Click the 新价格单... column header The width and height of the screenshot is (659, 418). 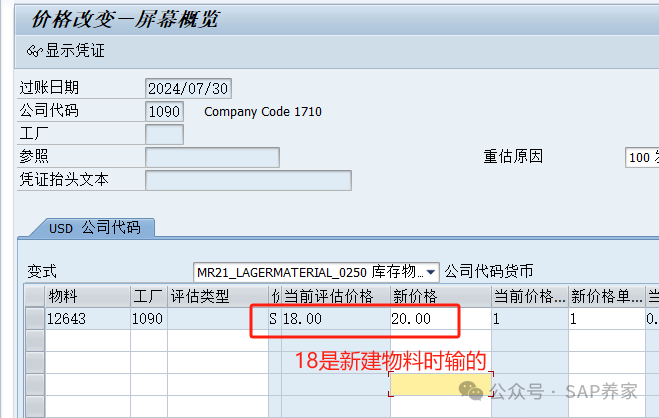(x=607, y=297)
